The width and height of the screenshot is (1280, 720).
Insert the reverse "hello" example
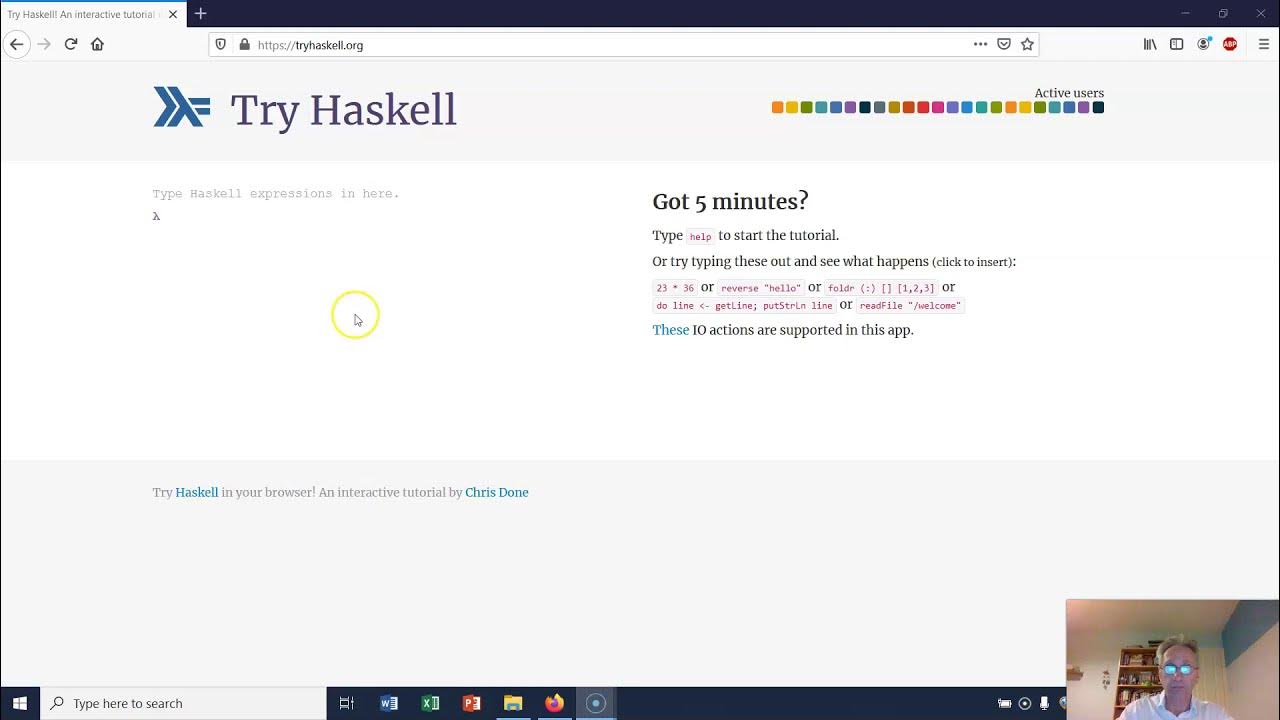point(761,288)
